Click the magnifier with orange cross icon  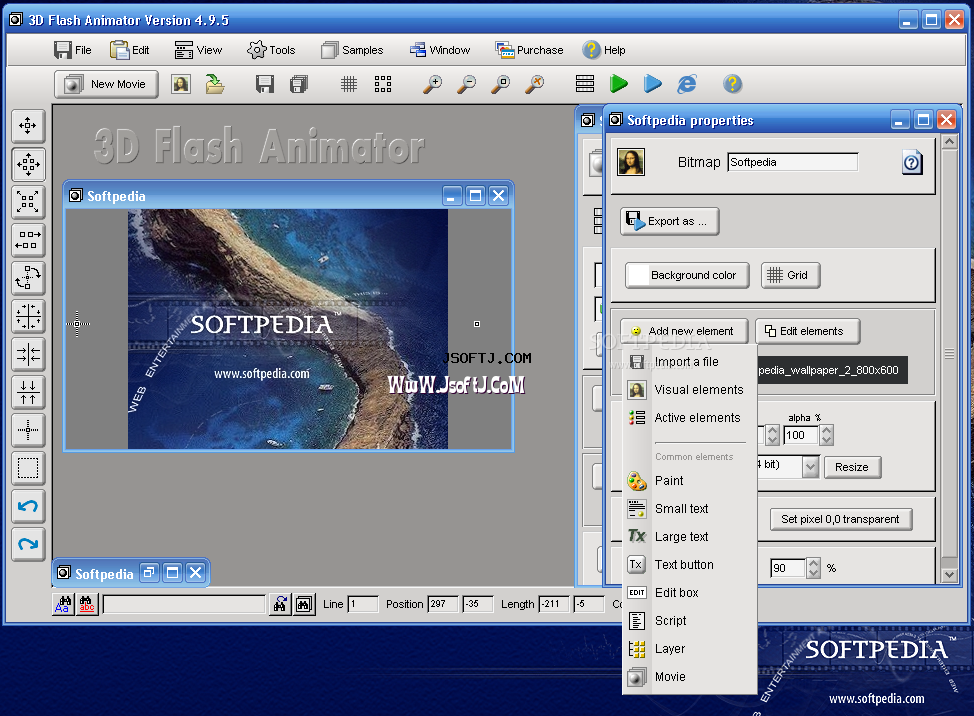pyautogui.click(x=534, y=84)
